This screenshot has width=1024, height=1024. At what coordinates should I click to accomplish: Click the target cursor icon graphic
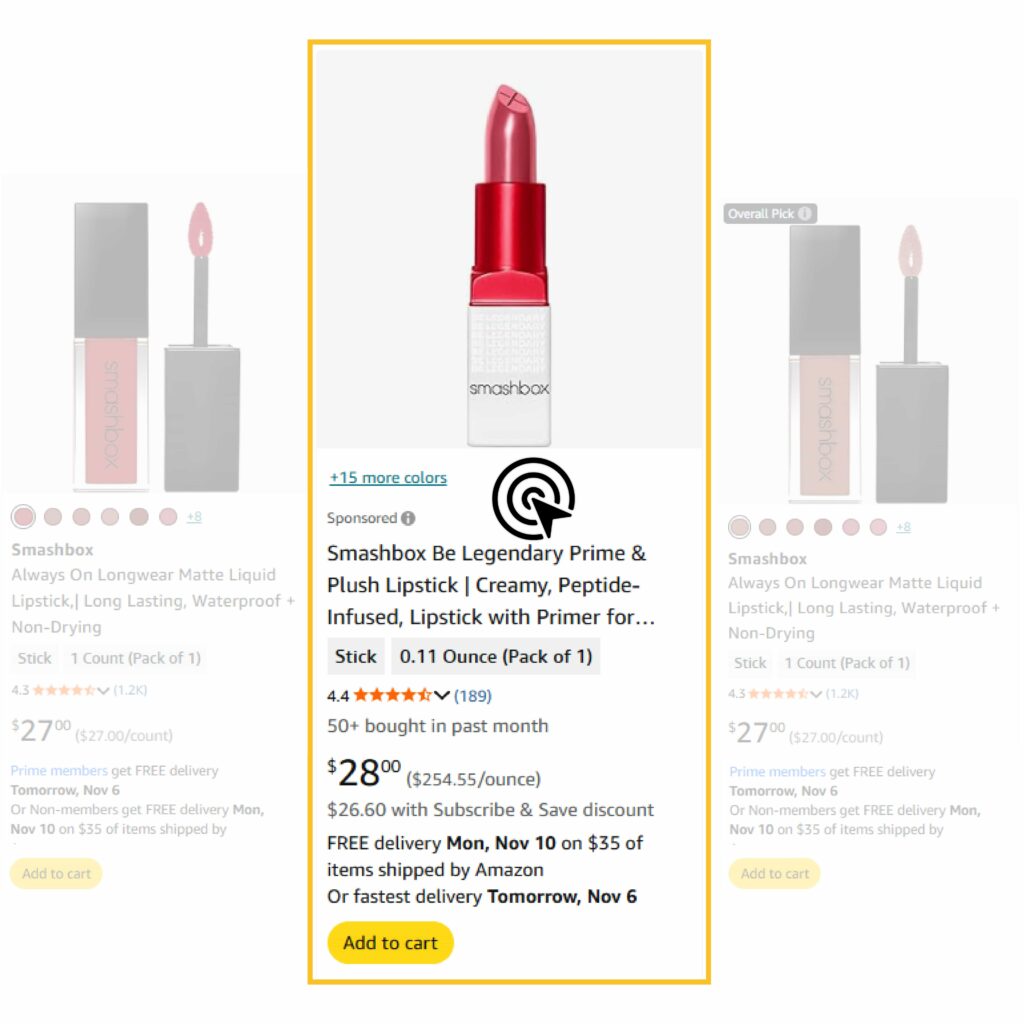pyautogui.click(x=534, y=498)
